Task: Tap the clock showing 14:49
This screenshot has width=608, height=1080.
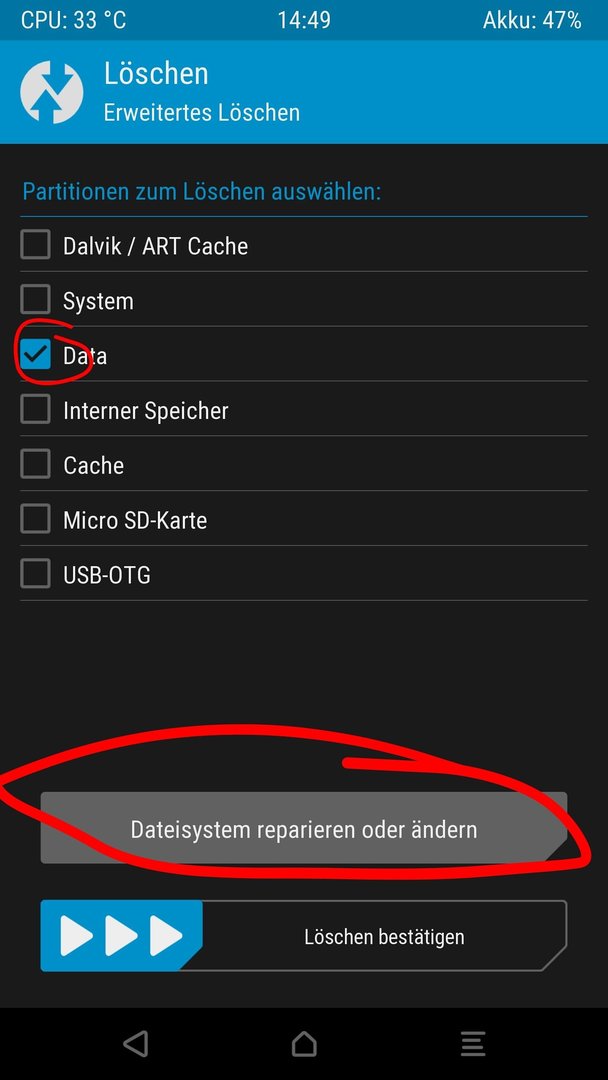Action: coord(304,20)
